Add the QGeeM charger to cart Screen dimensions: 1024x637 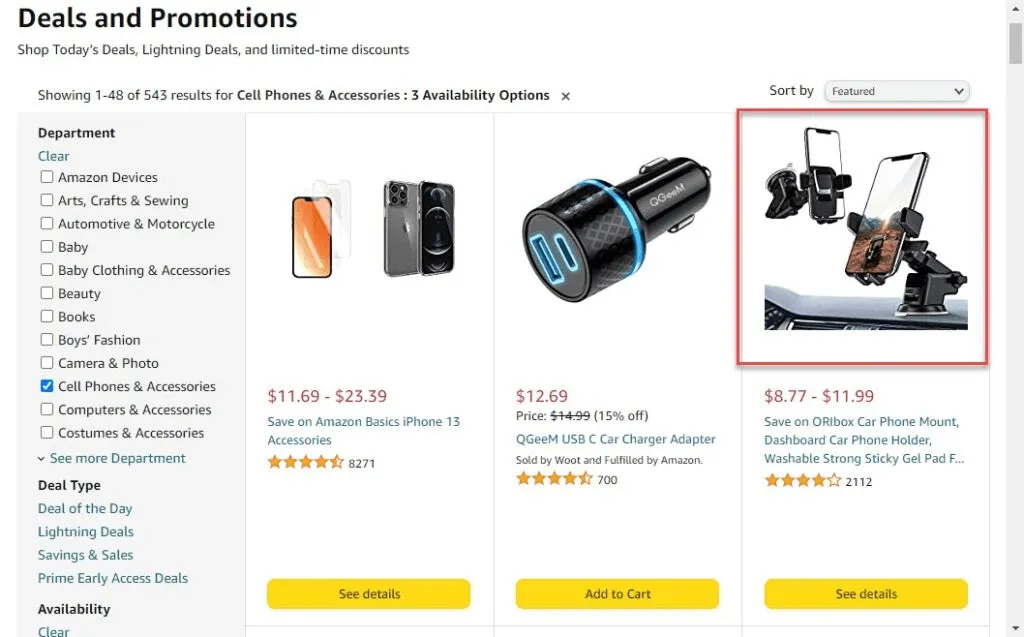coord(616,593)
